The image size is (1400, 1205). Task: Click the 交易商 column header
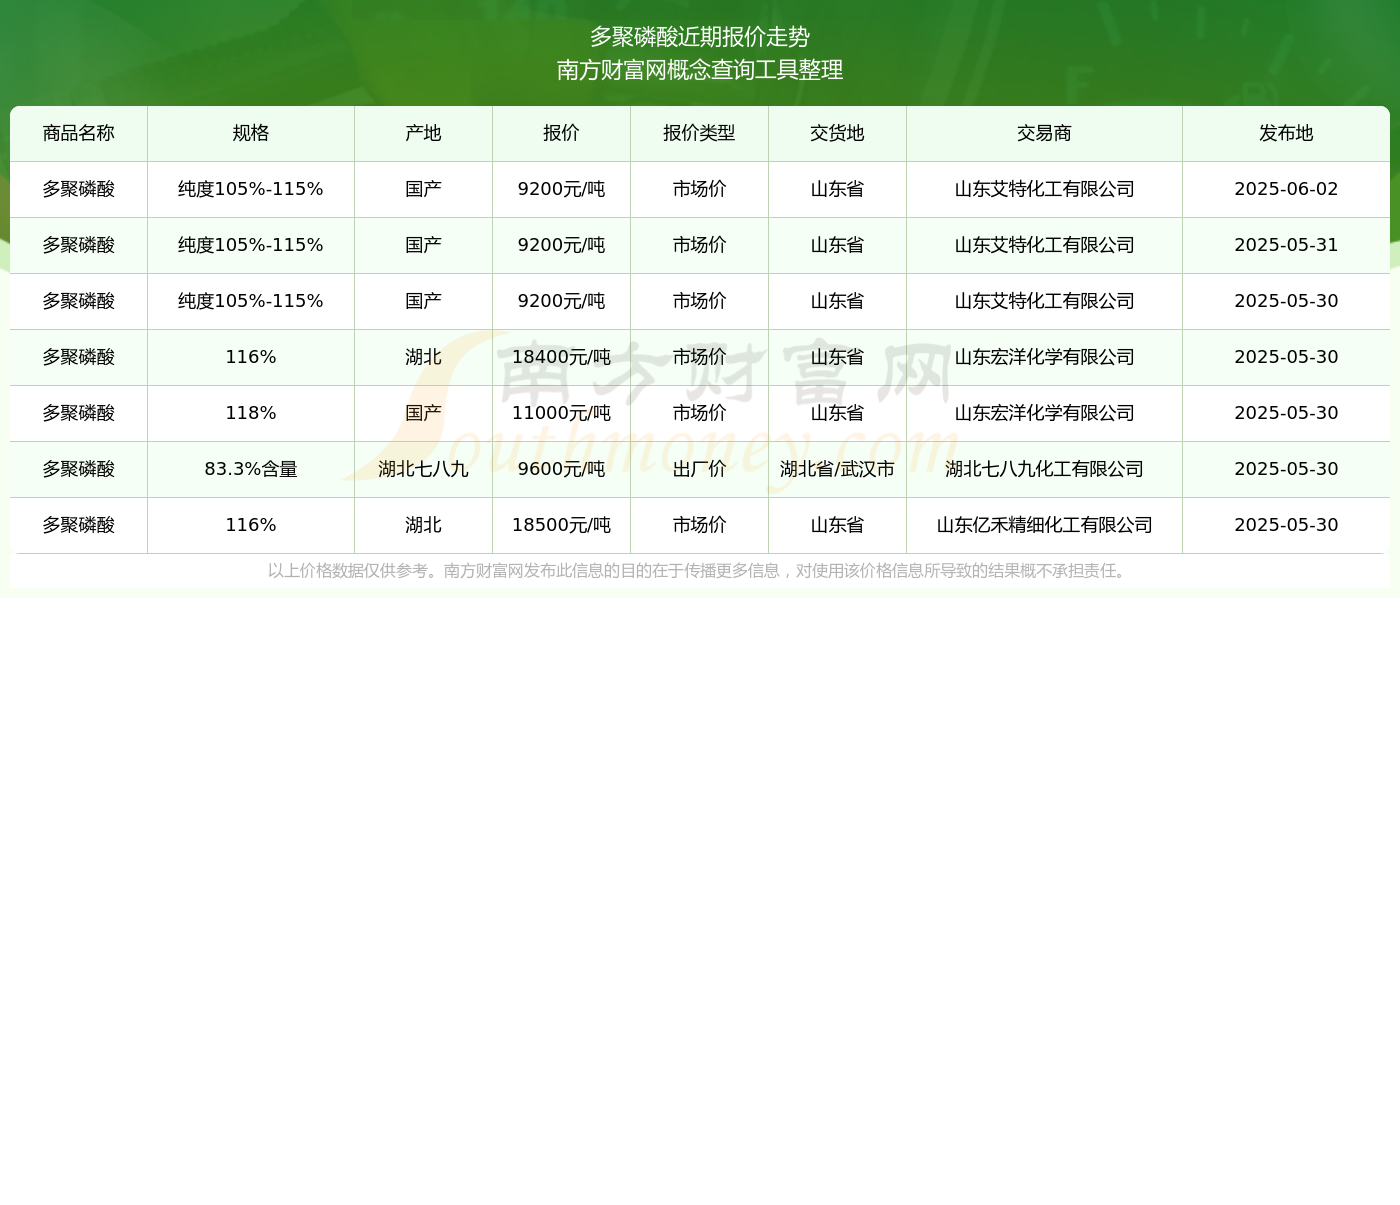point(1044,133)
